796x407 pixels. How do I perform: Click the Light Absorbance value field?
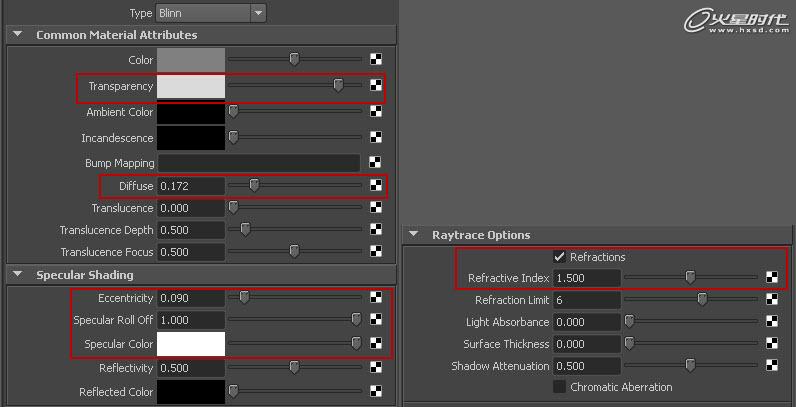pos(587,322)
